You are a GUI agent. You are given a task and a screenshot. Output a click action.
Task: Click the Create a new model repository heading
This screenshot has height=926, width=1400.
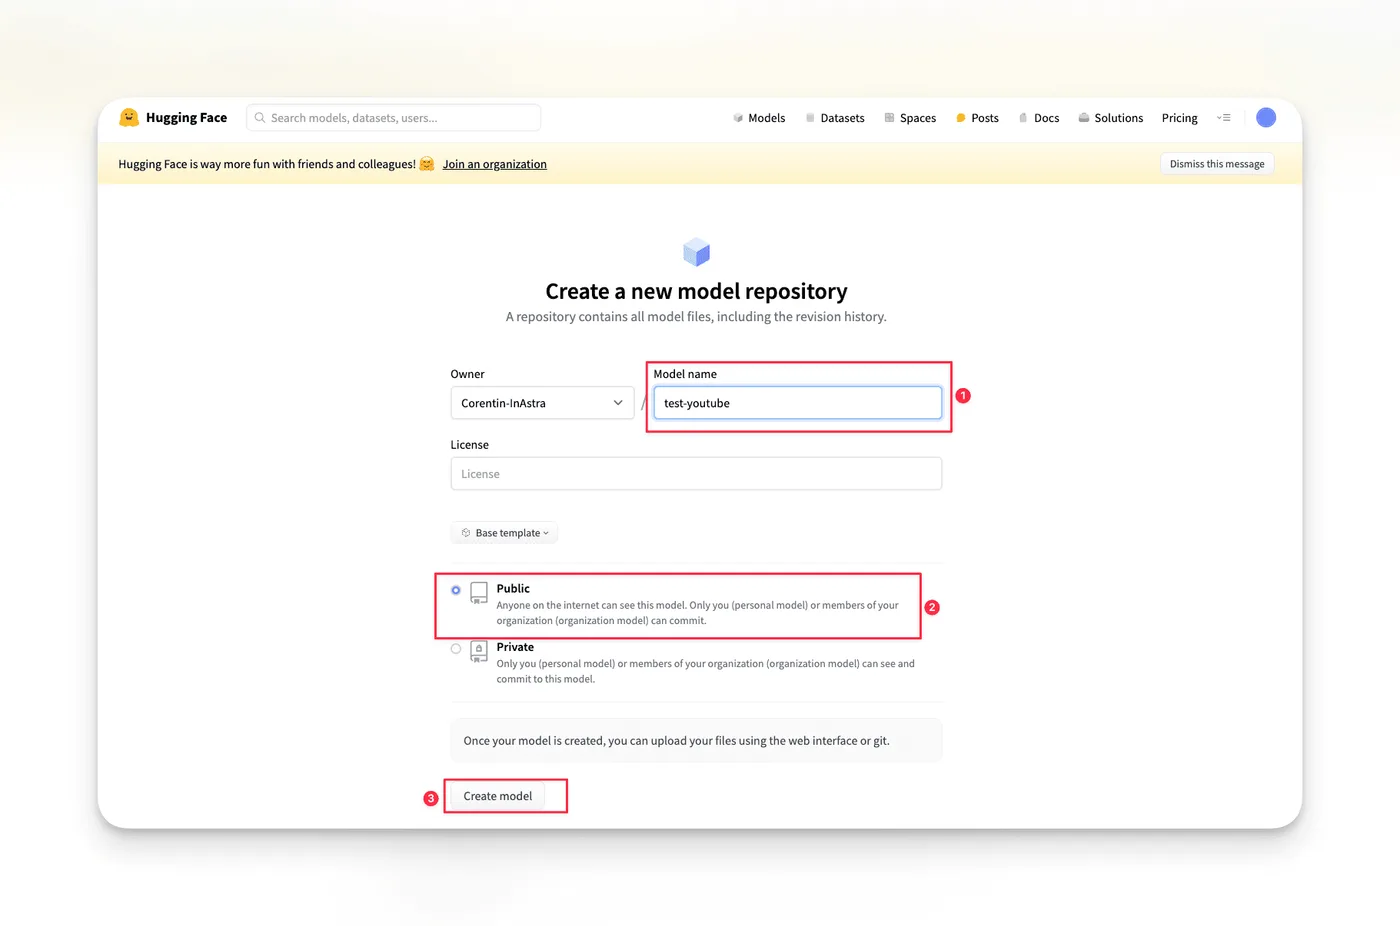pyautogui.click(x=696, y=291)
